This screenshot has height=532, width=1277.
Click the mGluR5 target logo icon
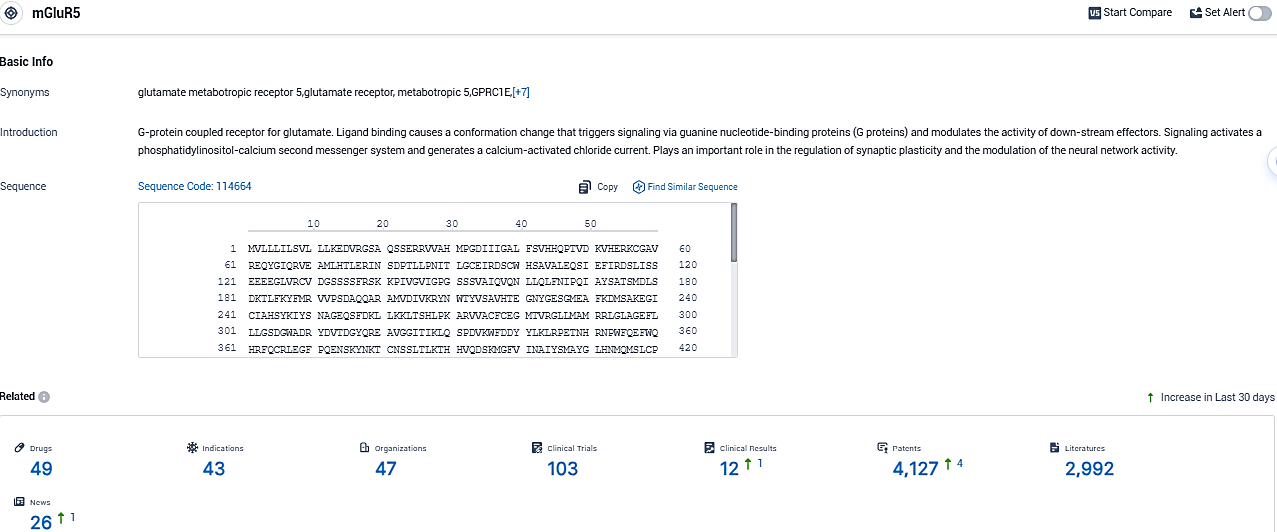click(x=10, y=13)
